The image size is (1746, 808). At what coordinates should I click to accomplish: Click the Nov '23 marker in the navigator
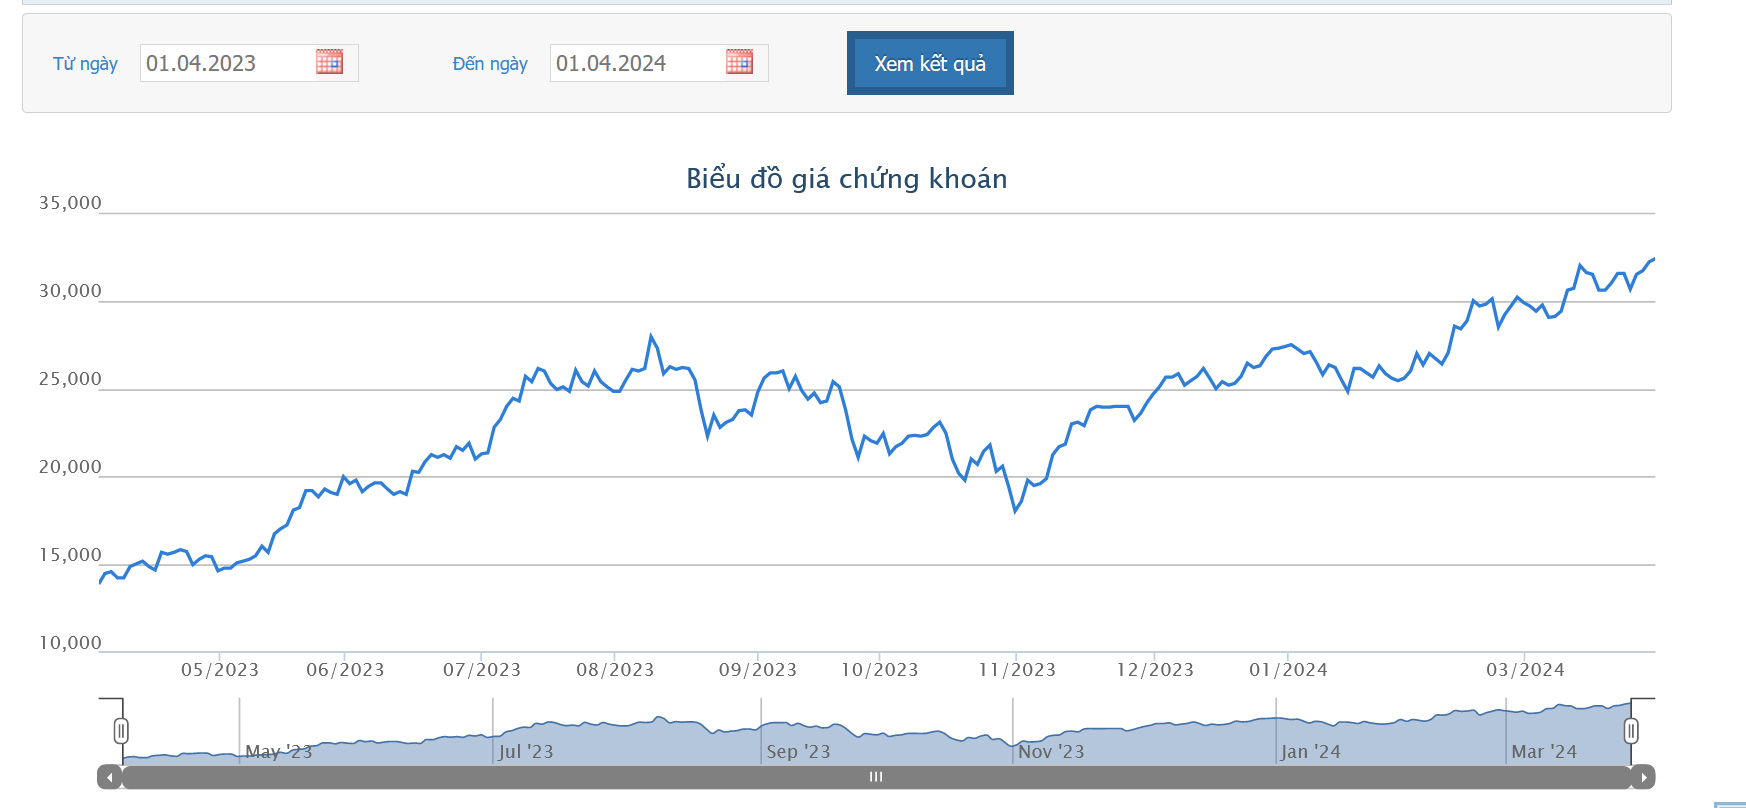click(1051, 751)
